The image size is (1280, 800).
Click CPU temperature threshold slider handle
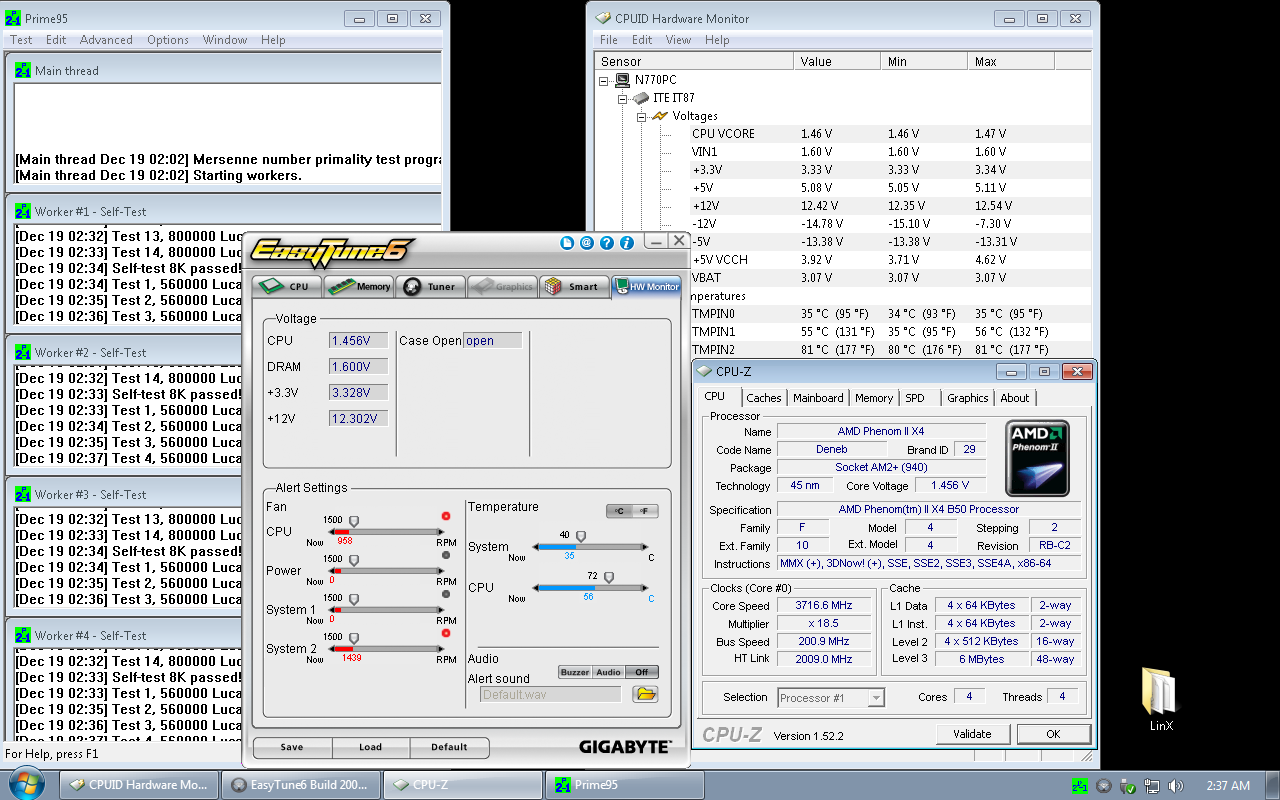(608, 577)
